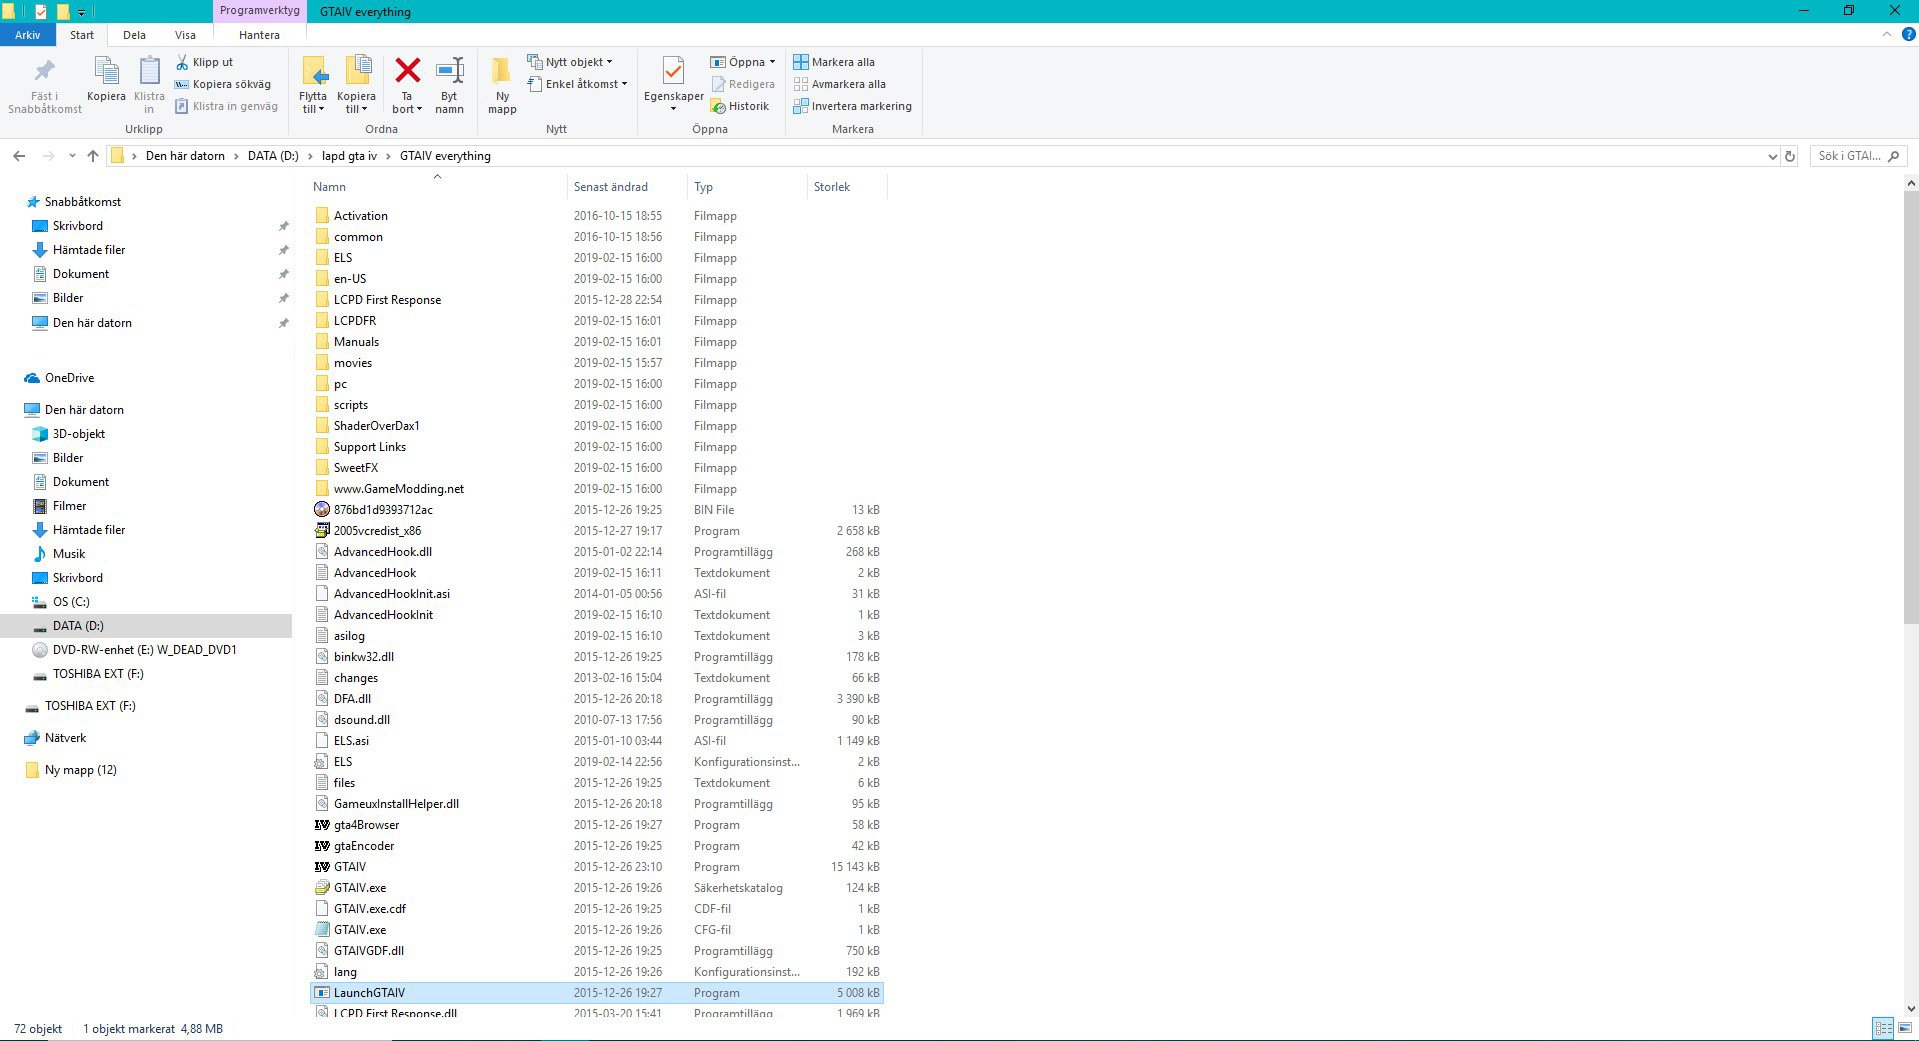Click the refresh icon beside address bar
This screenshot has width=1919, height=1041.
[x=1790, y=156]
